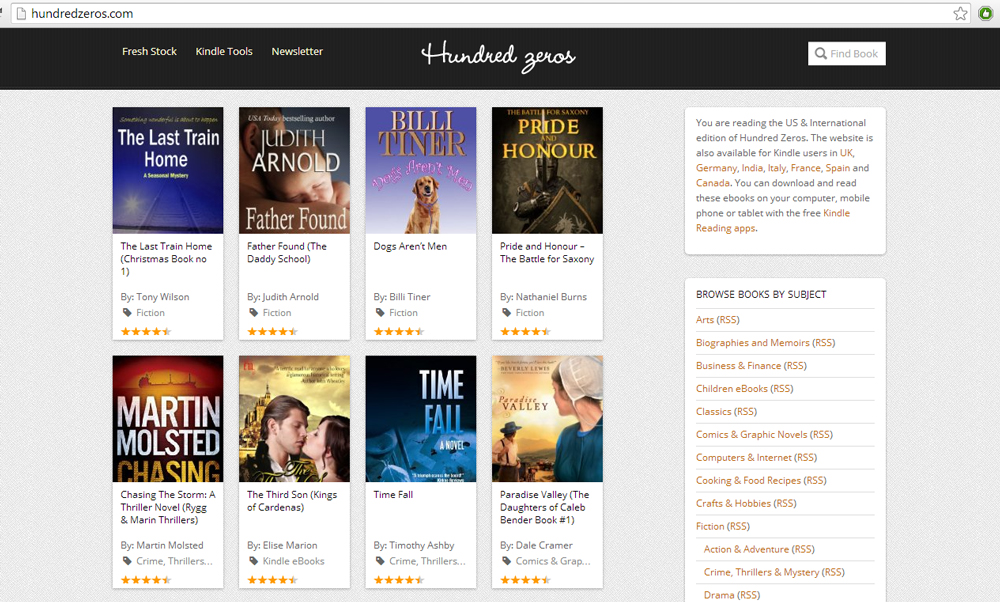Open the Italy edition link
Image resolution: width=1000 pixels, height=602 pixels.
[x=777, y=168]
